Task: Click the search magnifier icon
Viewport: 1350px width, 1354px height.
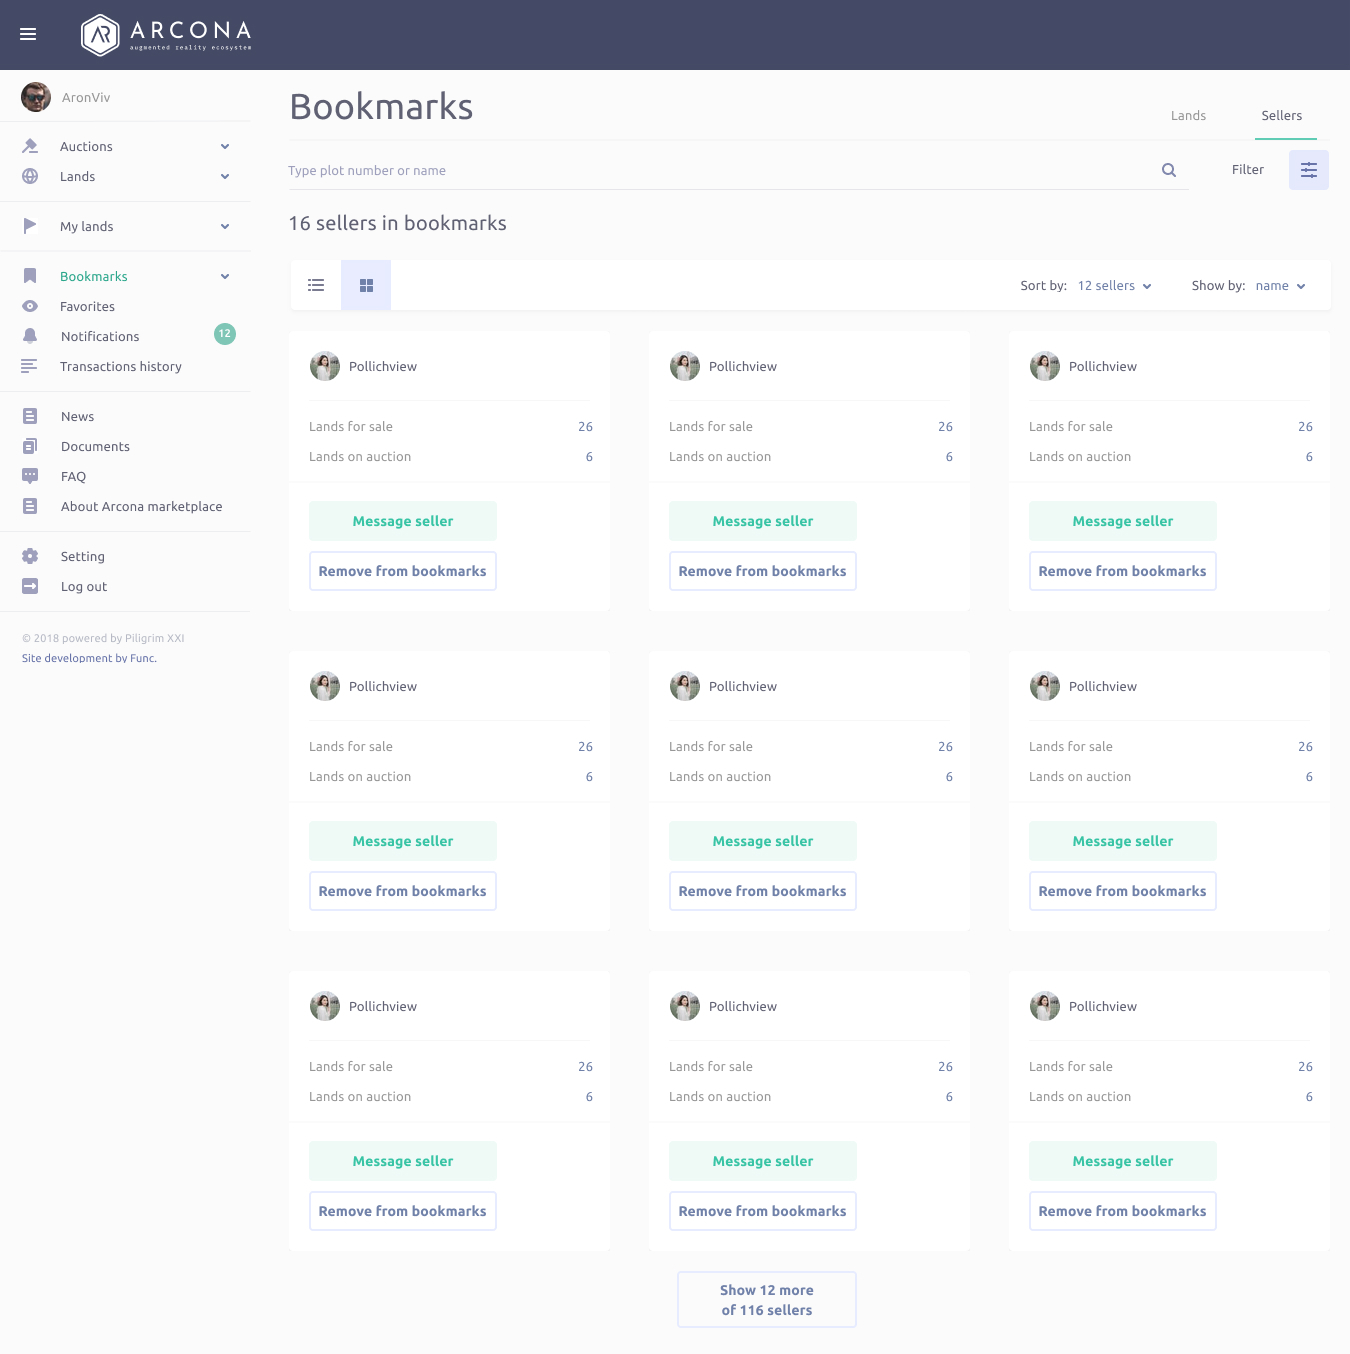Action: coord(1168,170)
